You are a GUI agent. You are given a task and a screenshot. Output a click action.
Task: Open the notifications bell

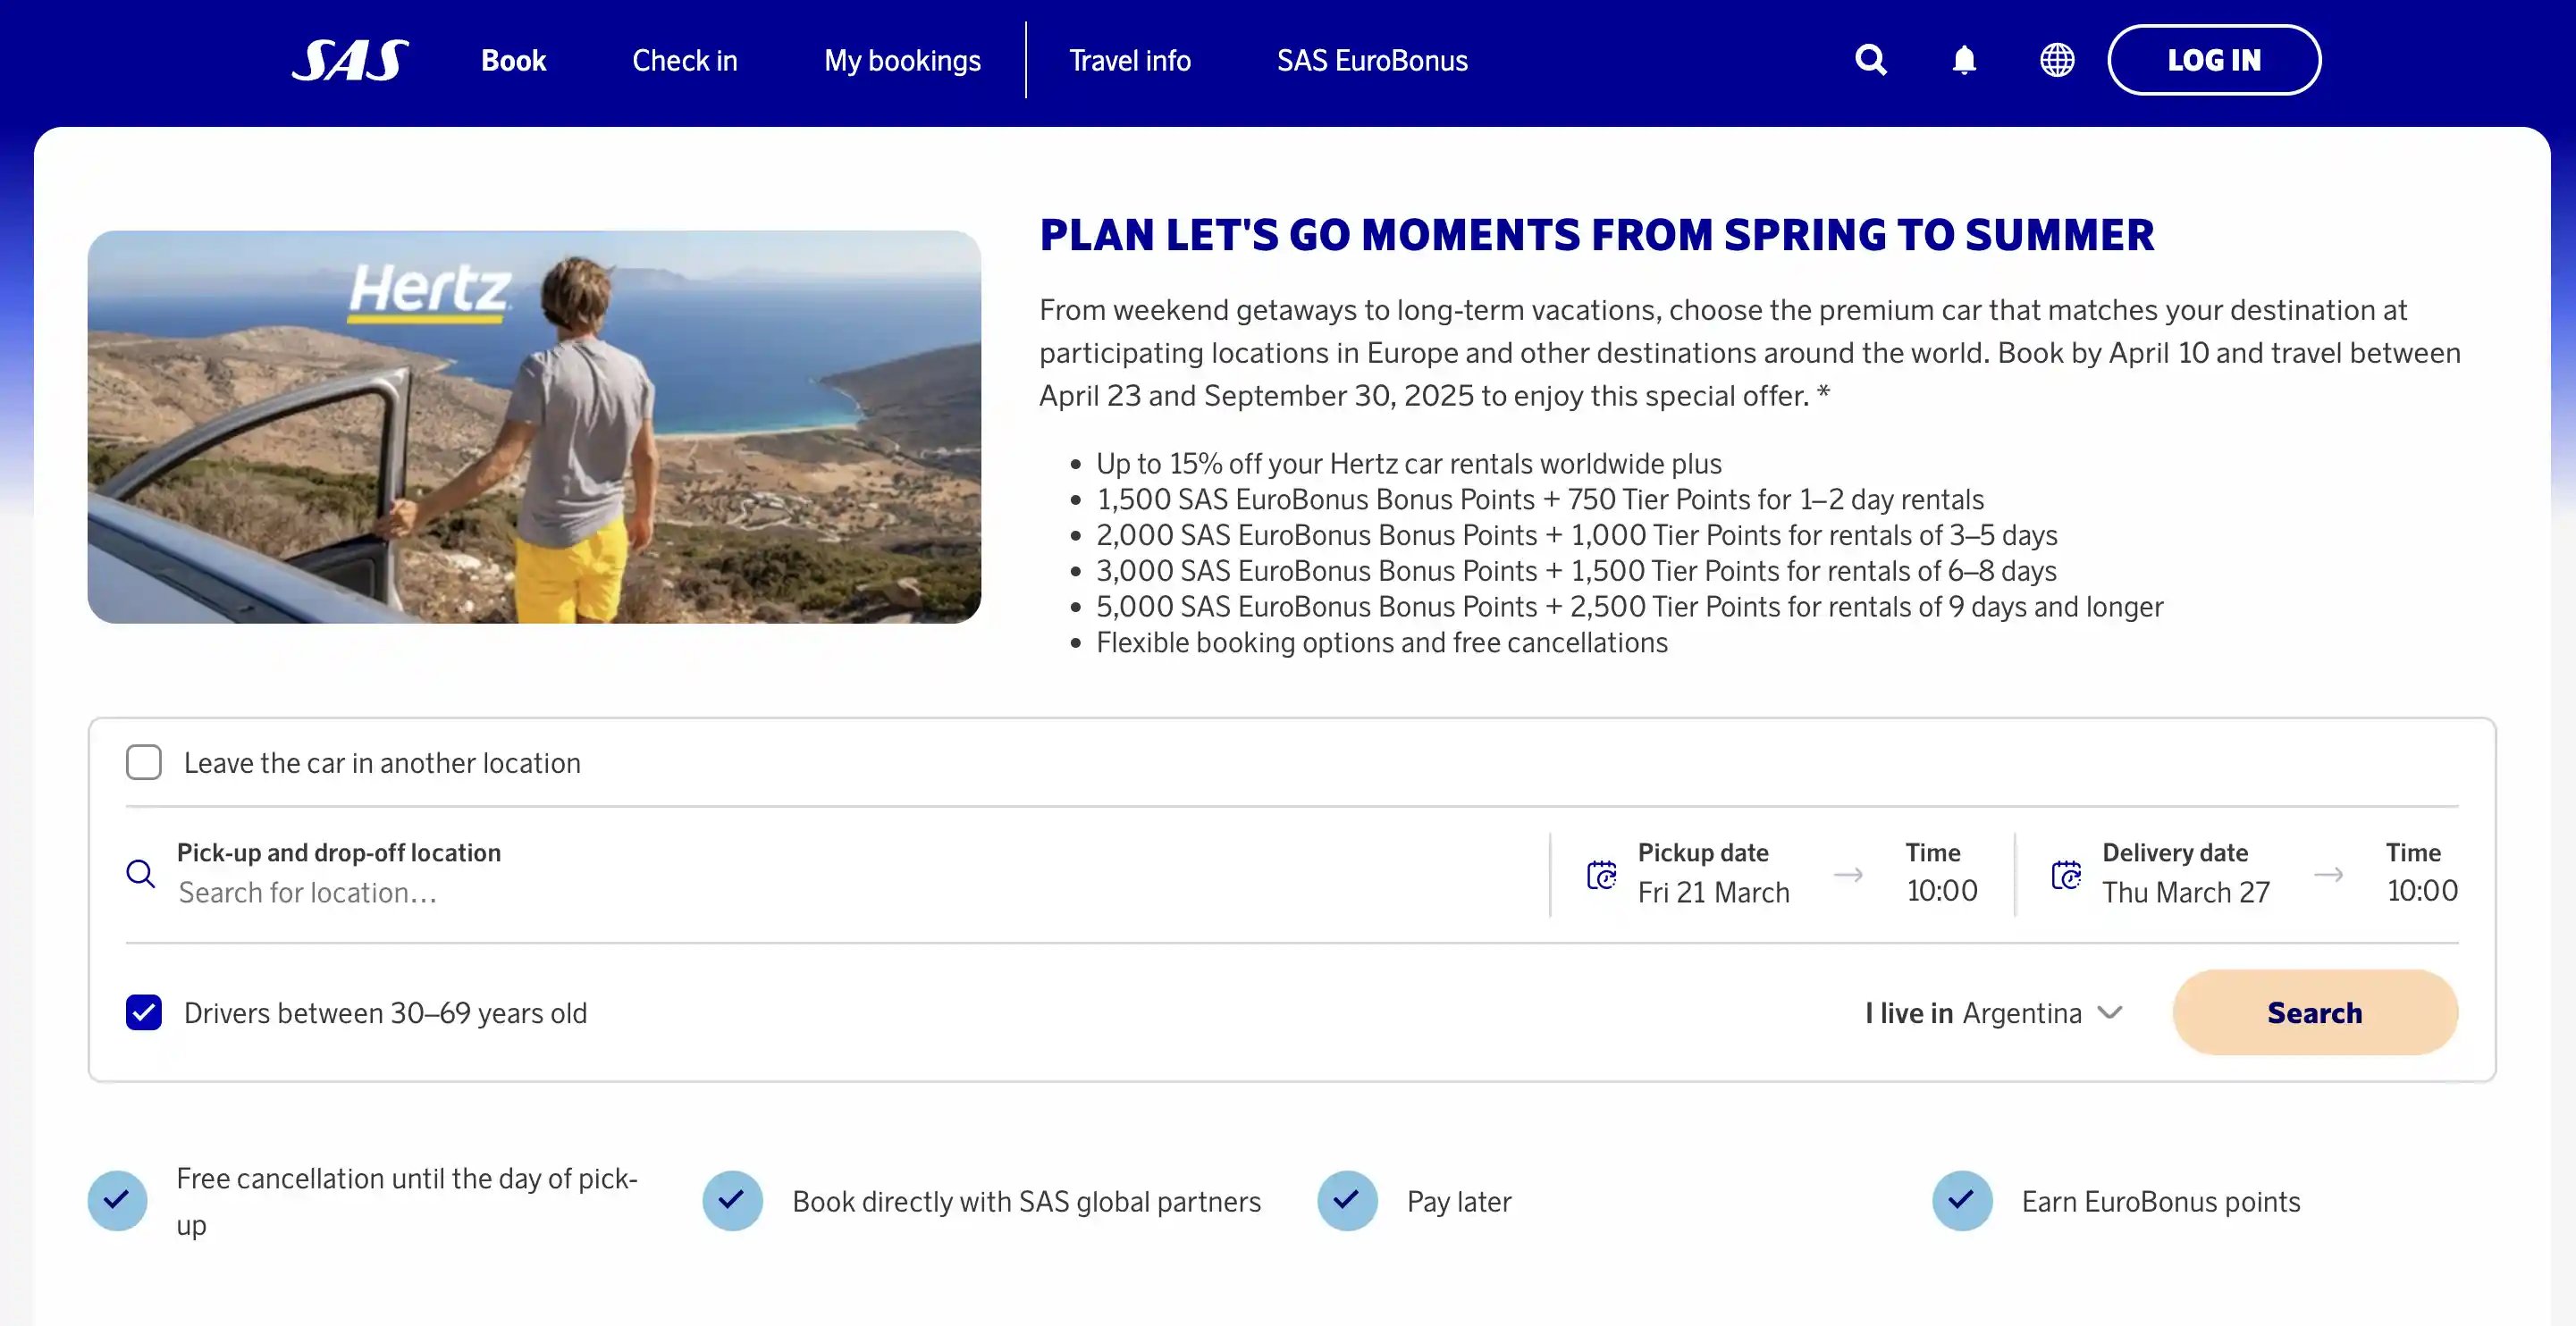click(x=1964, y=60)
